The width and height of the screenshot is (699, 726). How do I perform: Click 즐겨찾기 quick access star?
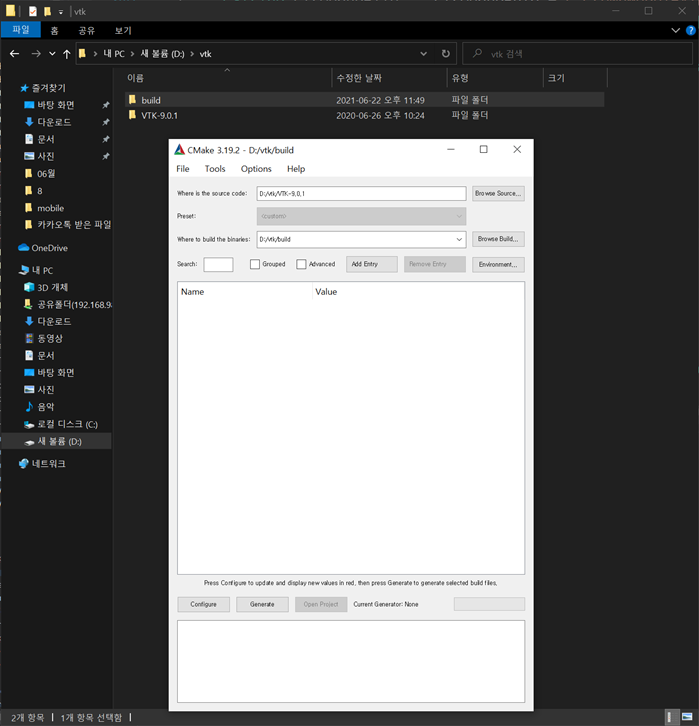[x=24, y=88]
